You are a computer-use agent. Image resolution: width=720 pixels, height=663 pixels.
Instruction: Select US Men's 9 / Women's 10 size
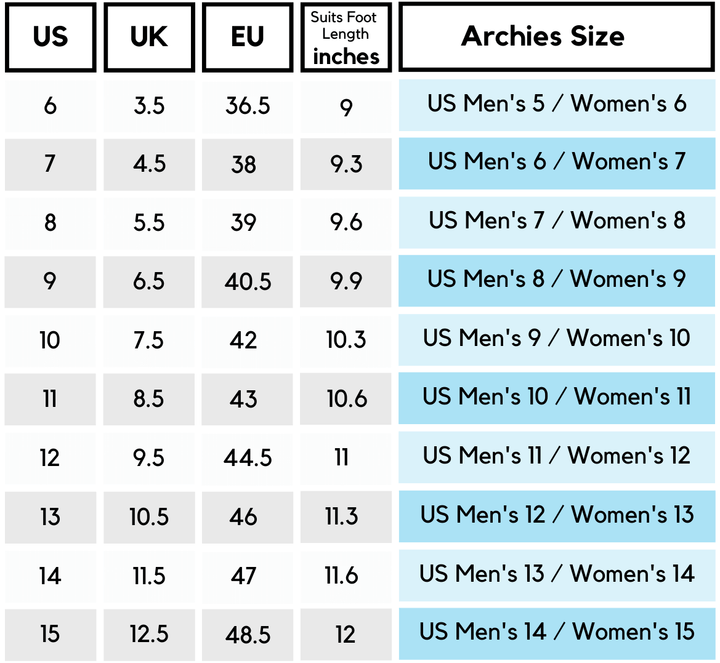[557, 340]
